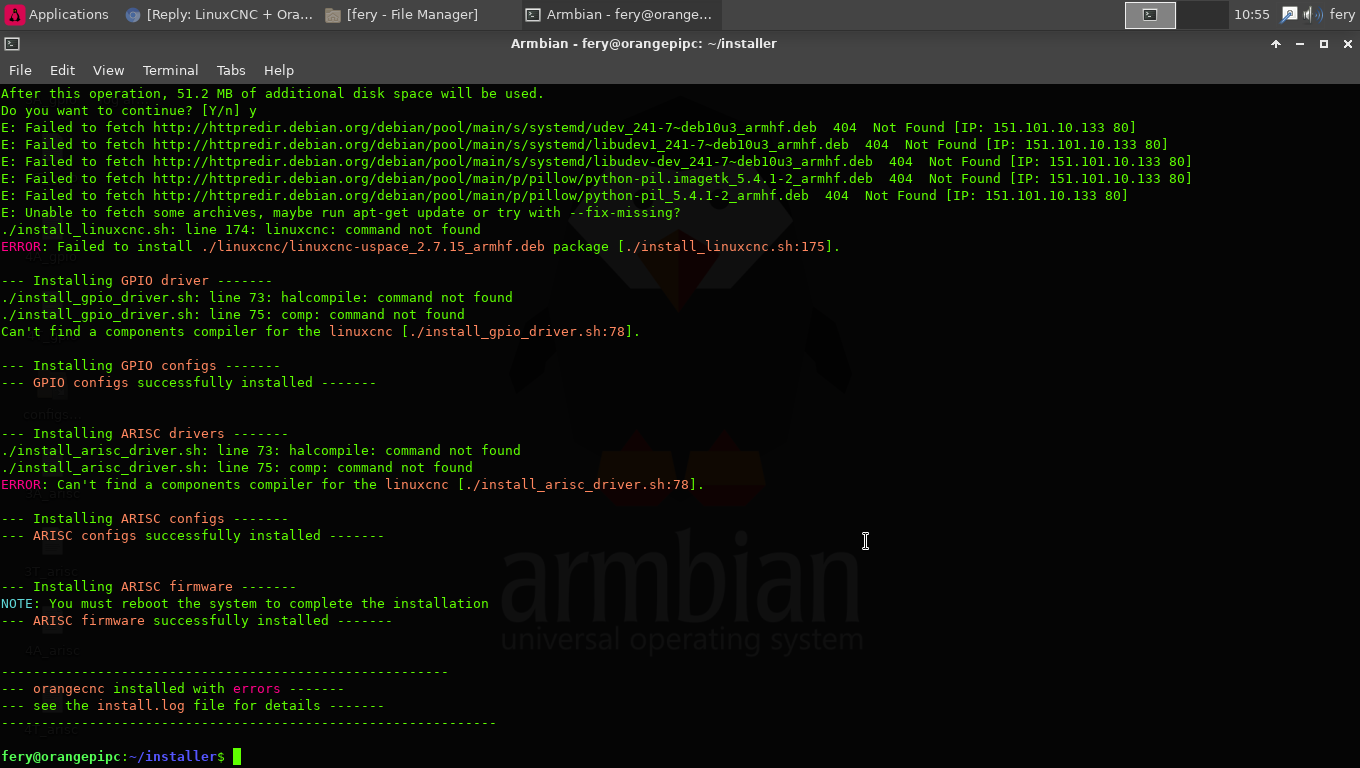Click the udev_241-7 failed fetch URL
Screen dimensions: 1360x768
[x=485, y=128]
